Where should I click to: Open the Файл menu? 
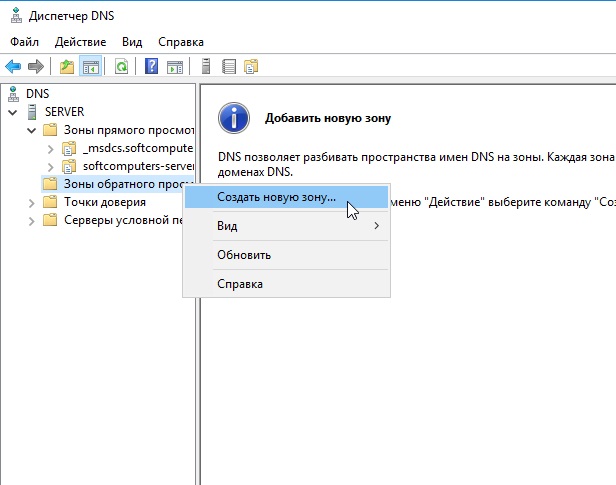(x=25, y=42)
